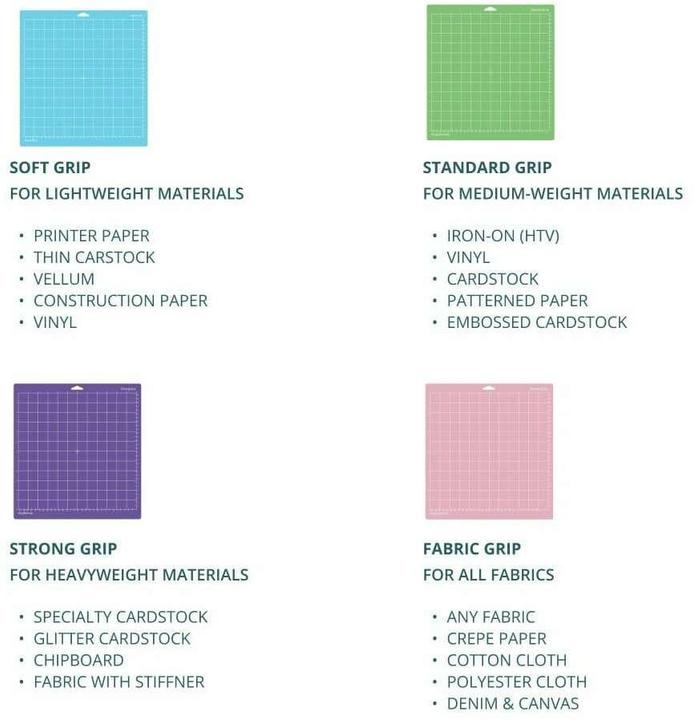This screenshot has width=694, height=720.
Task: Click the EMBOSSED CARDSTOCK list item
Action: [537, 322]
